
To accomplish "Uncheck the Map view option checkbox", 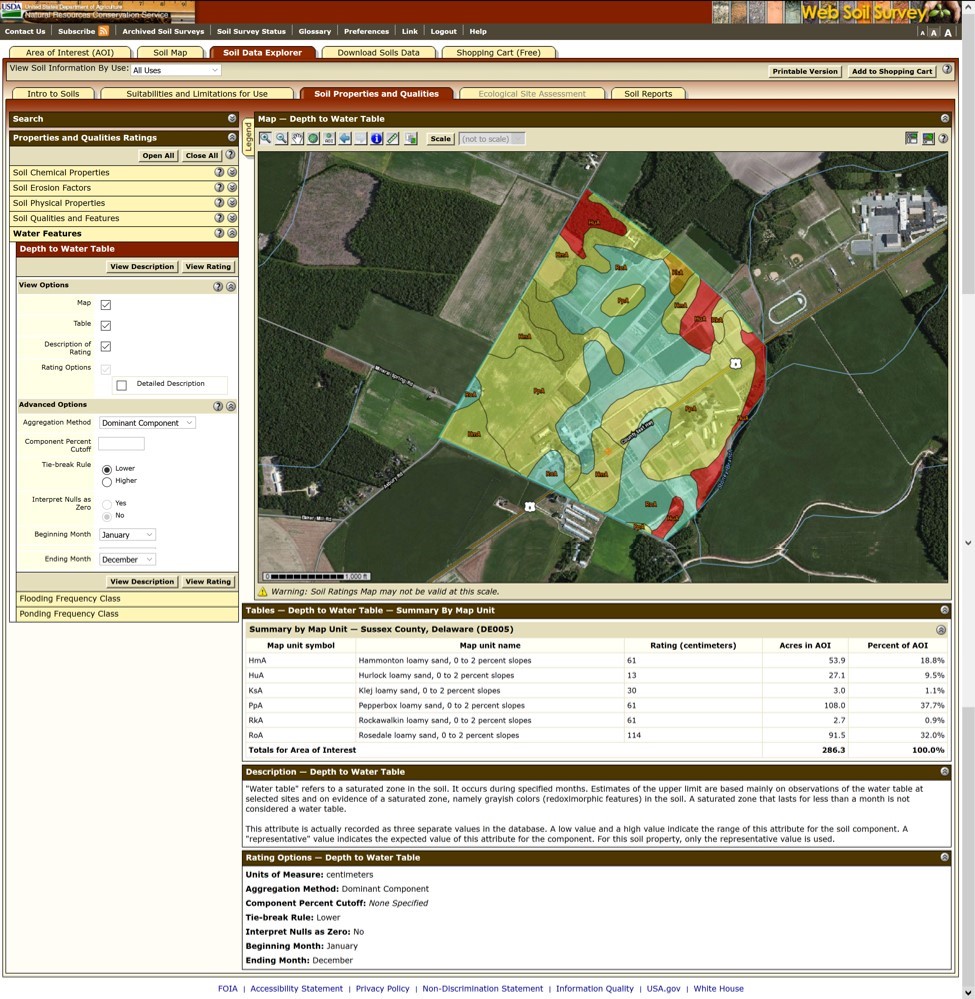I will tap(106, 304).
